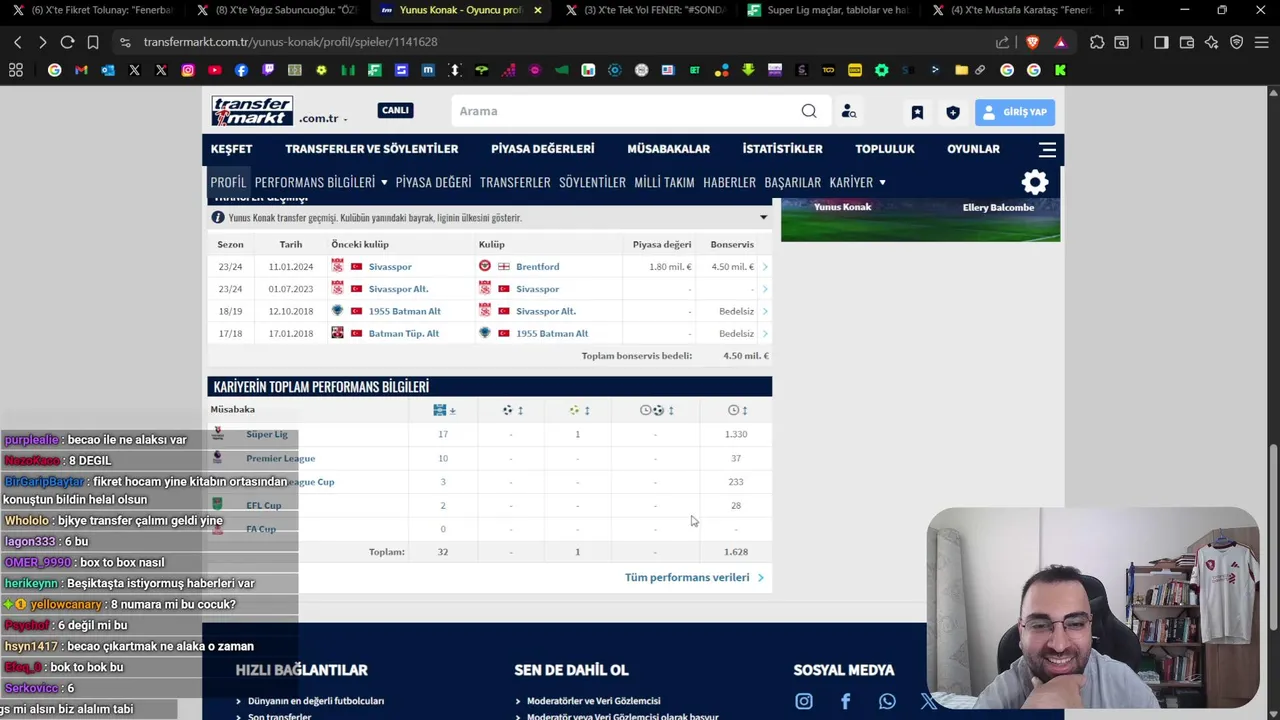This screenshot has width=1280, height=720.
Task: Click the browser reload button
Action: tap(67, 42)
